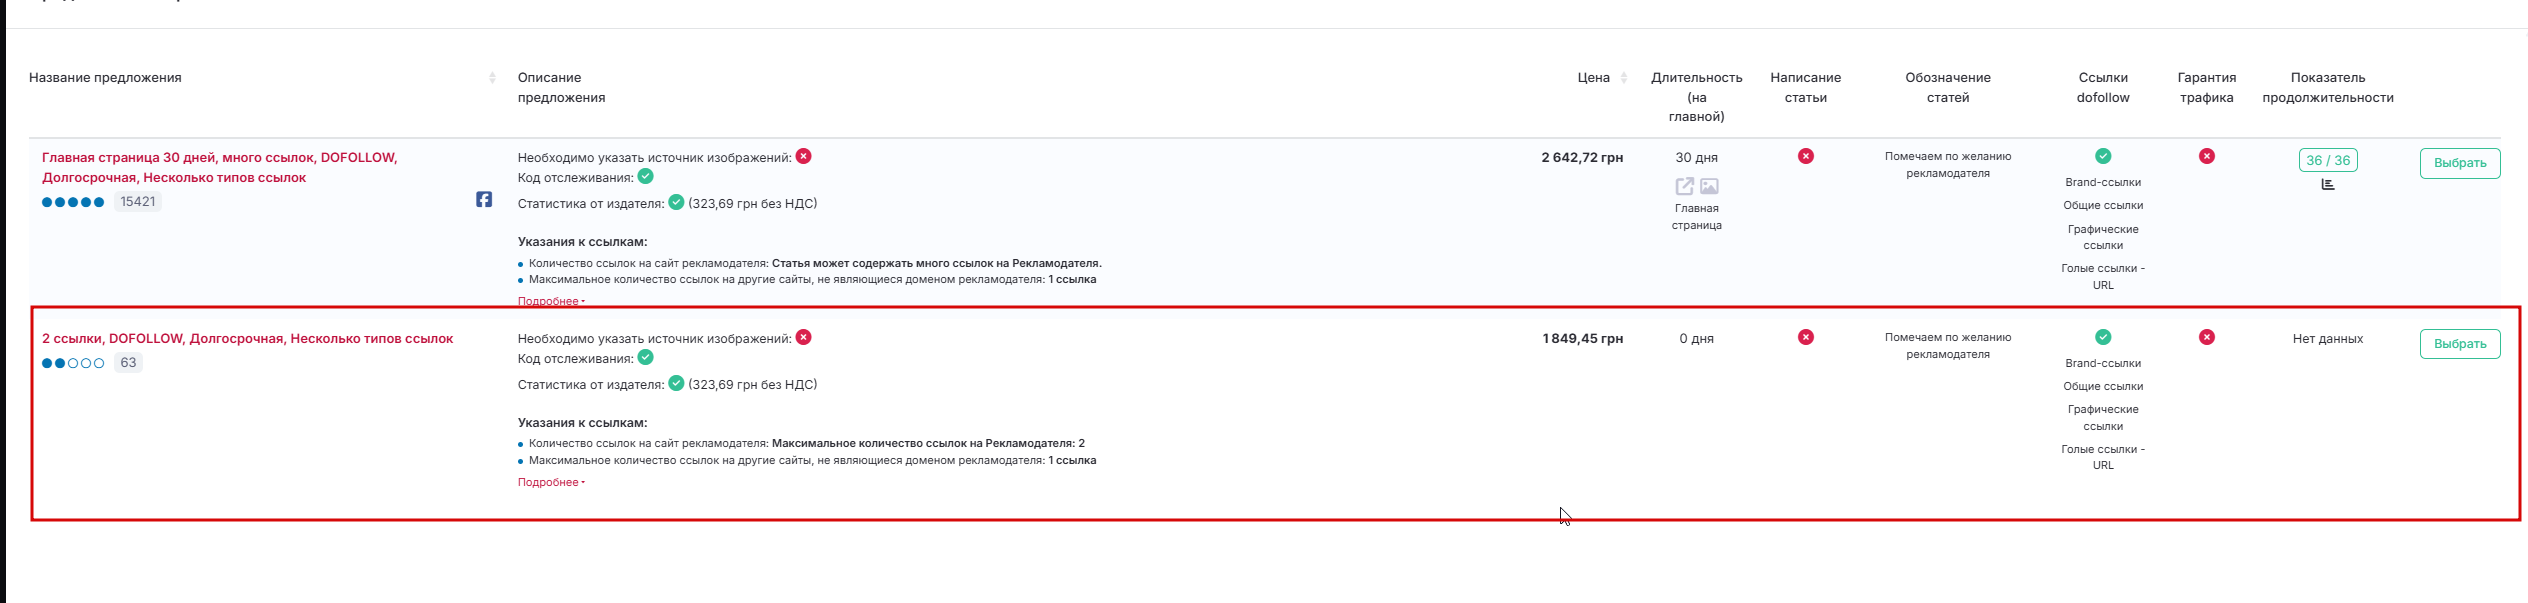The image size is (2528, 603).
Task: Expand Подробнее in the second offer
Action: click(550, 482)
